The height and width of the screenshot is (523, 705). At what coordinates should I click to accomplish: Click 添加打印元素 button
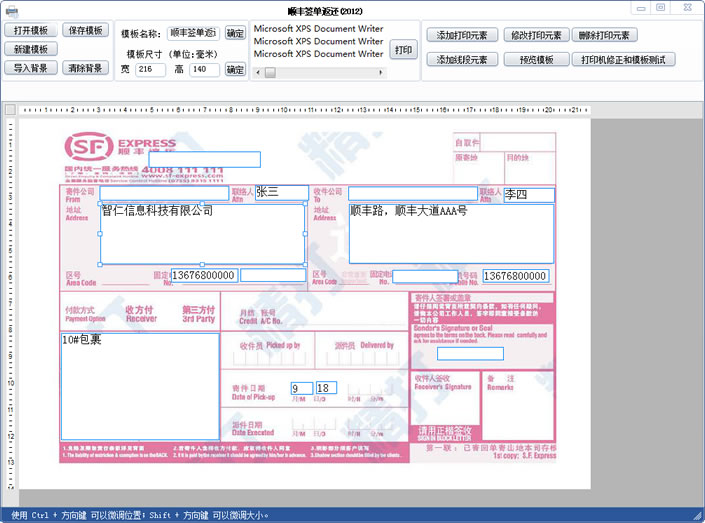[x=462, y=35]
